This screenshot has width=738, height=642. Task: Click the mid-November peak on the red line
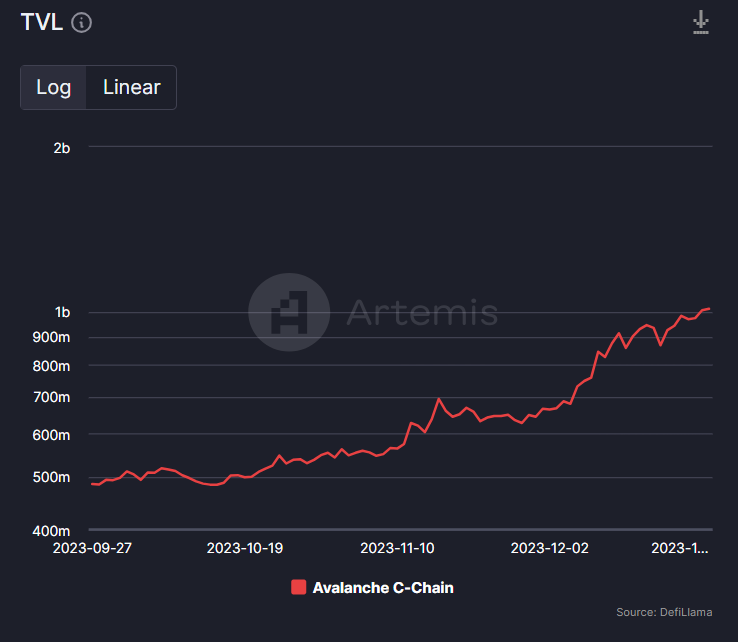[439, 399]
